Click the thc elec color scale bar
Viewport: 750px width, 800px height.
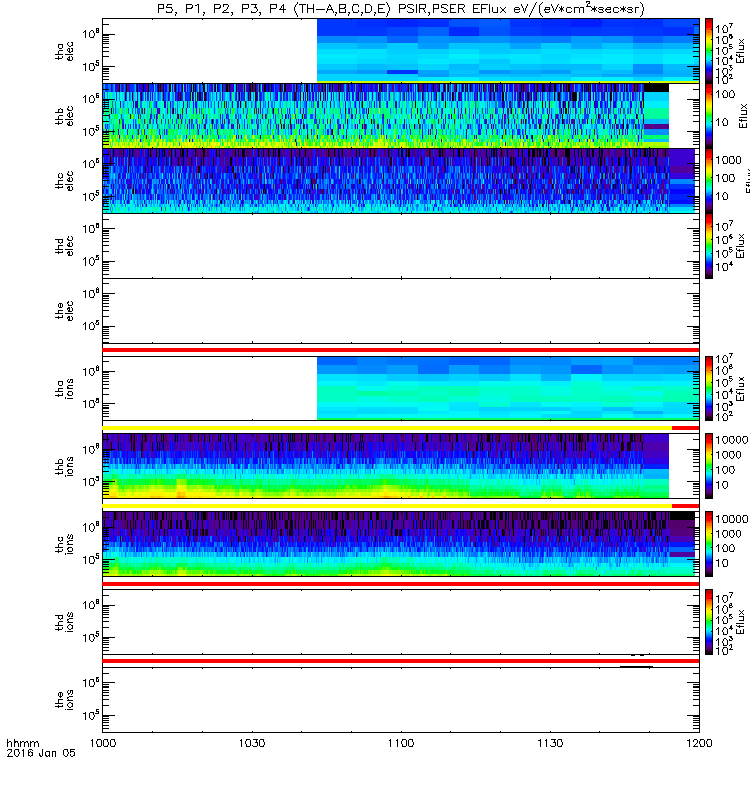click(709, 181)
